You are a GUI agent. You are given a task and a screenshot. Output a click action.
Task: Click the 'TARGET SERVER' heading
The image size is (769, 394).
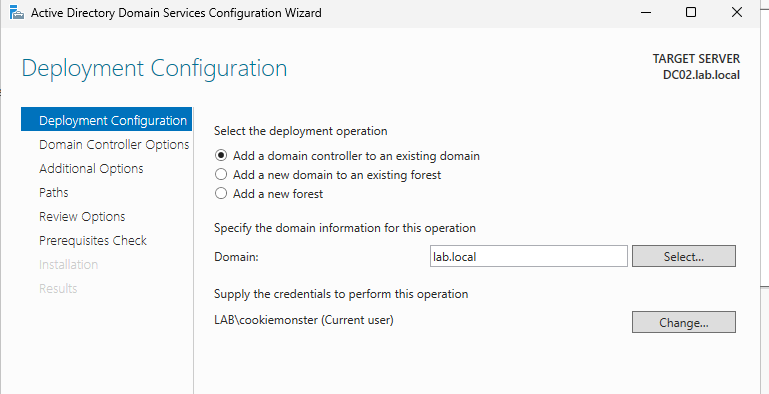pyautogui.click(x=696, y=58)
